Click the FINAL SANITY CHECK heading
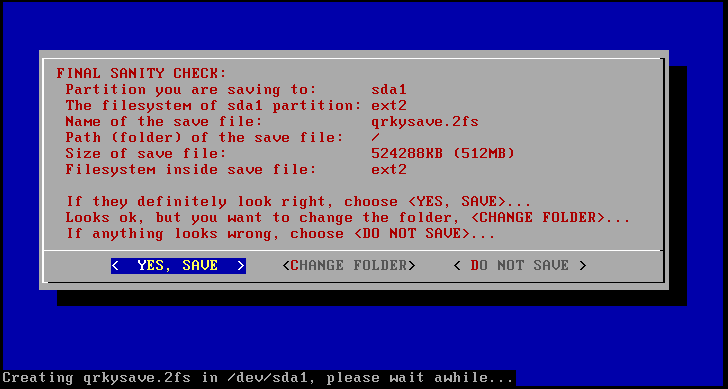Screen dimensions: 728x389 (142, 73)
